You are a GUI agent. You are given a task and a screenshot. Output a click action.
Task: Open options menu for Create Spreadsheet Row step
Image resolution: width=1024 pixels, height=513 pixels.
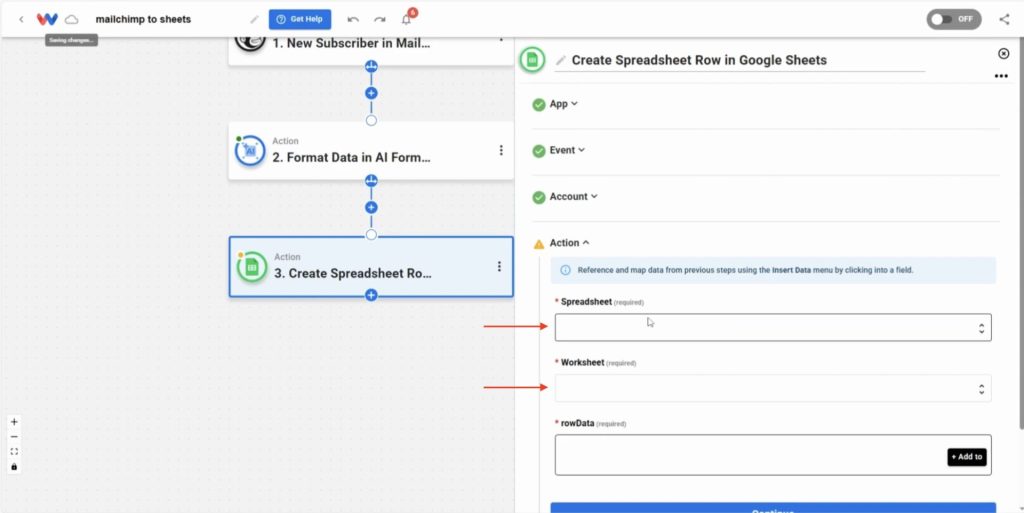point(500,266)
